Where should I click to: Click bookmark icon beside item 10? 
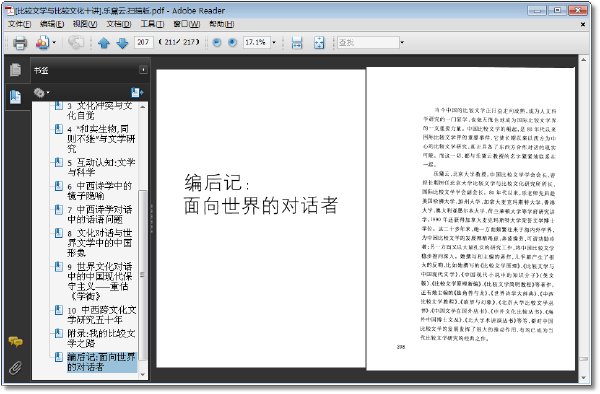59,310
